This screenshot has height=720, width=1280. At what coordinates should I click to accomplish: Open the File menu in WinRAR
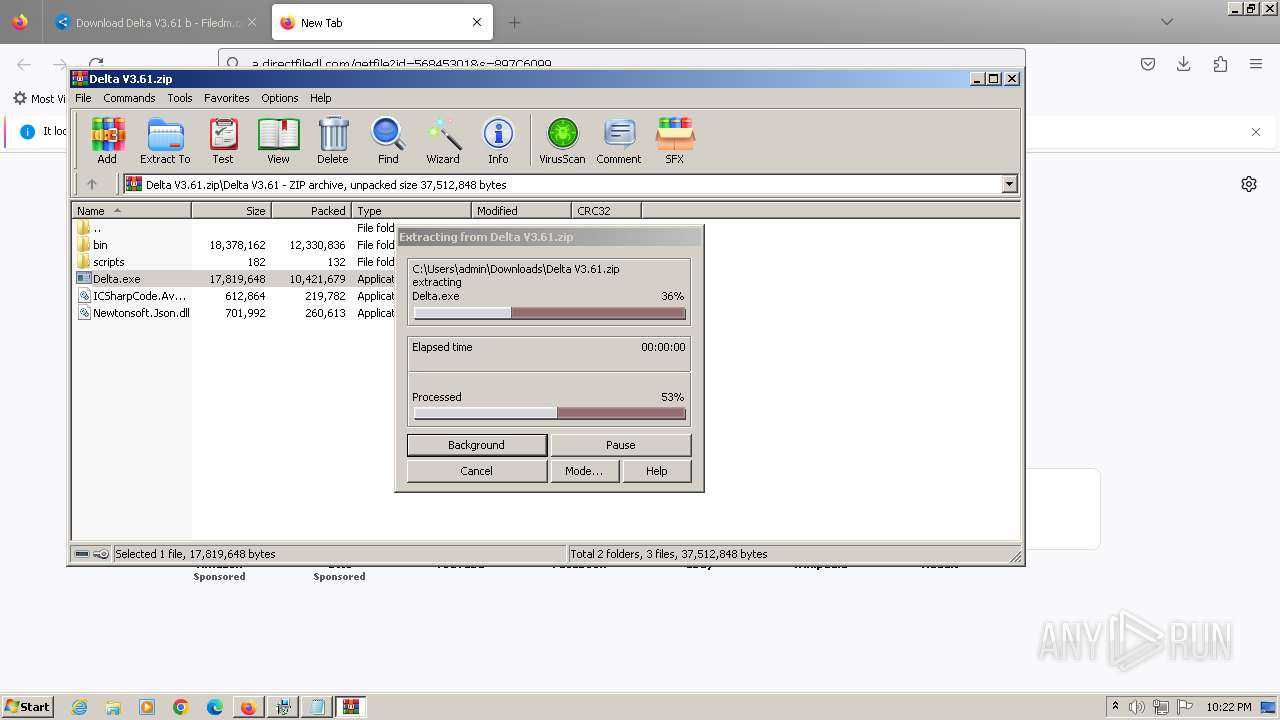(x=83, y=98)
